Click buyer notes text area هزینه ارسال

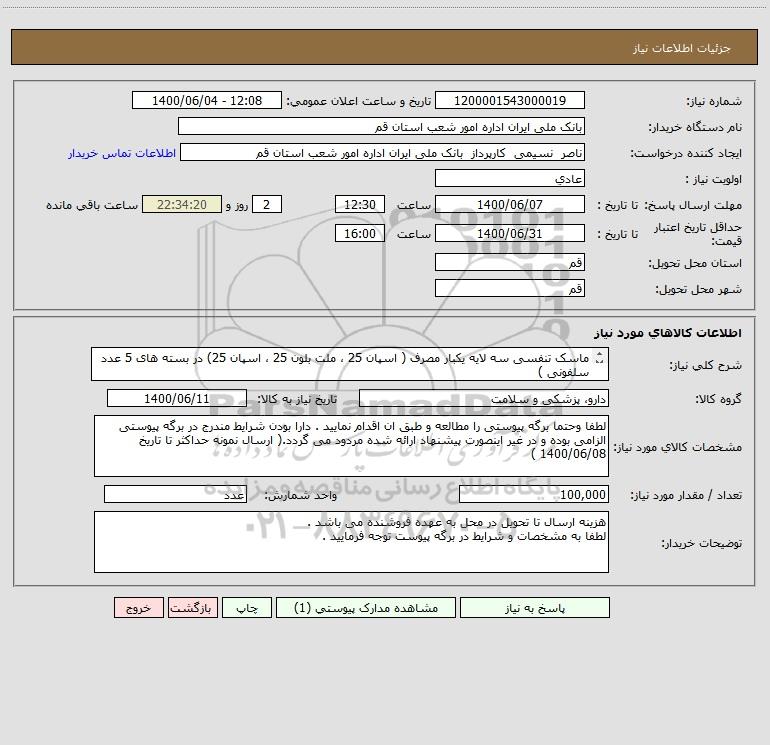pyautogui.click(x=351, y=542)
